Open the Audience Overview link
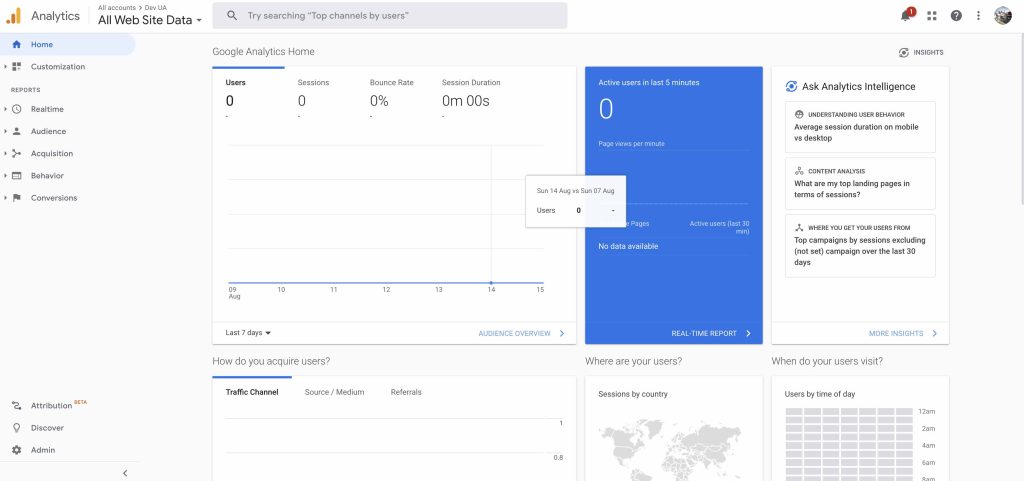The width and height of the screenshot is (1024, 481). [522, 334]
